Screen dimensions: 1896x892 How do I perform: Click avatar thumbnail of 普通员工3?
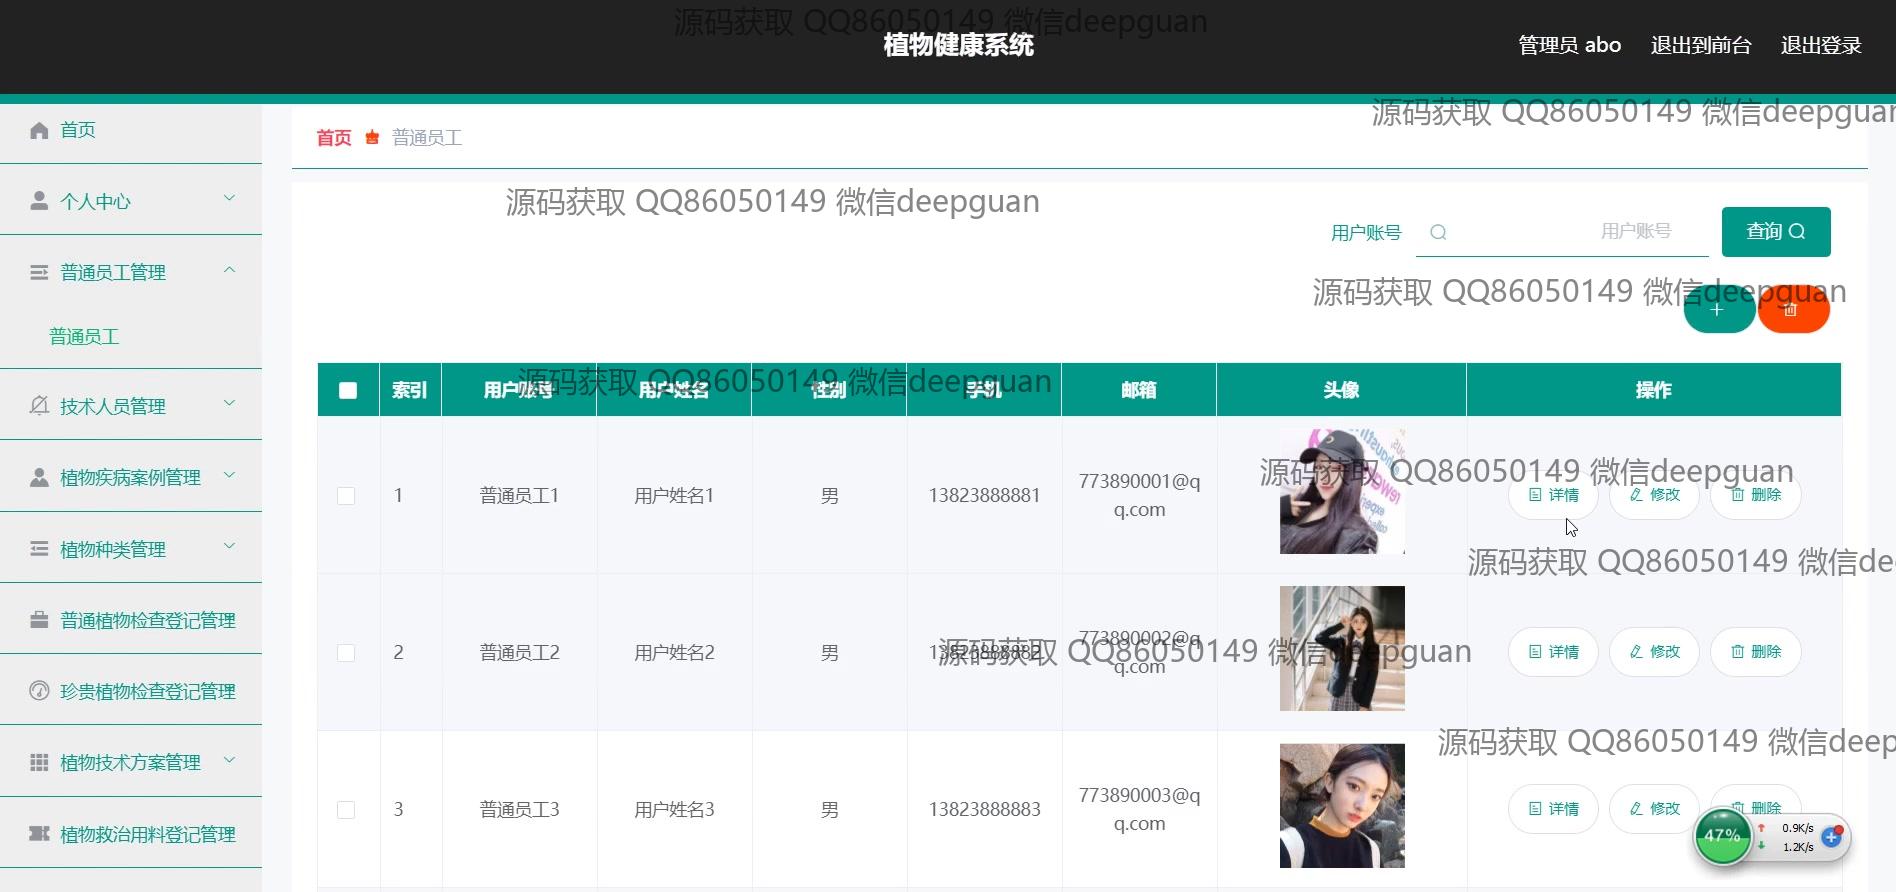[x=1342, y=805]
